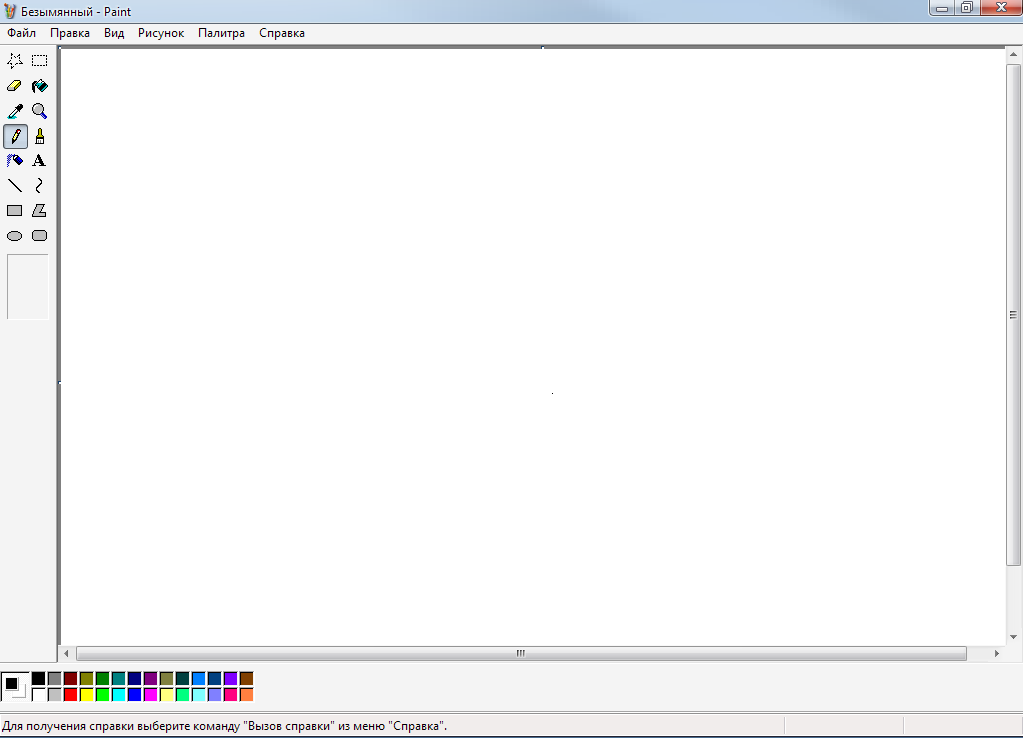Open the Справка menu
Viewport: 1023px width, 738px height.
pyautogui.click(x=282, y=33)
